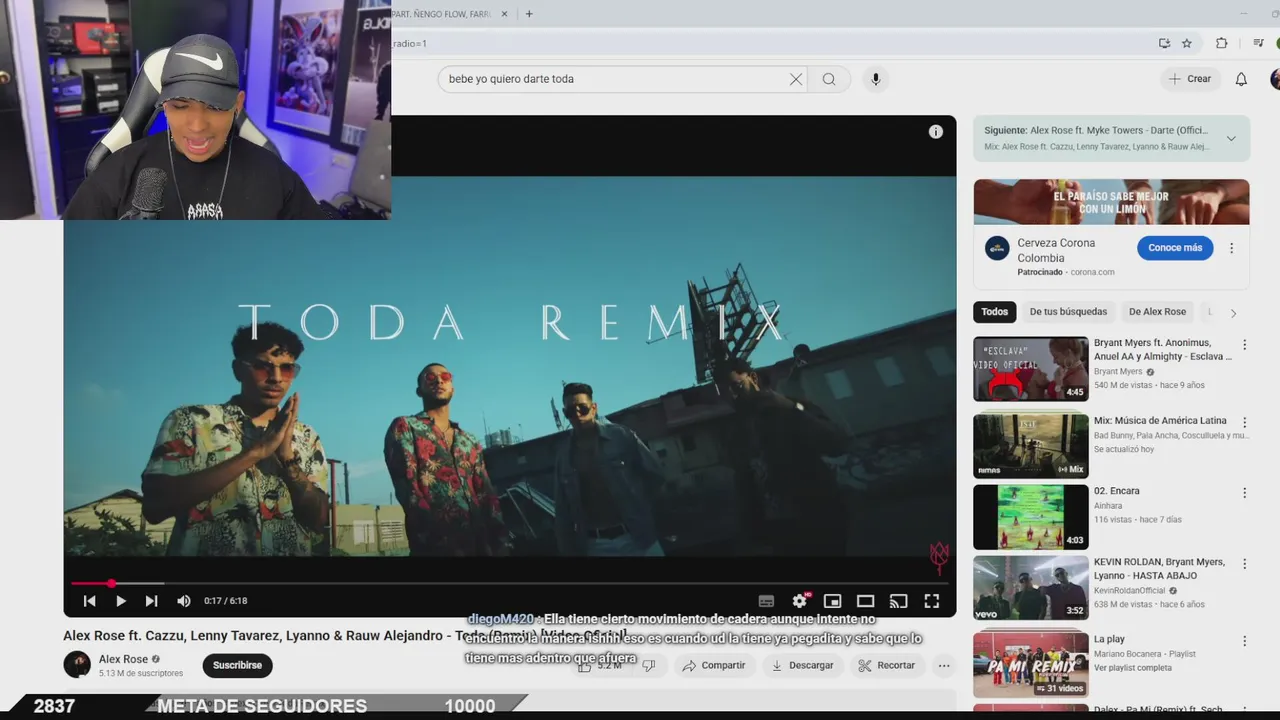The image size is (1280, 720).
Task: Click the search field text
Action: click(511, 79)
